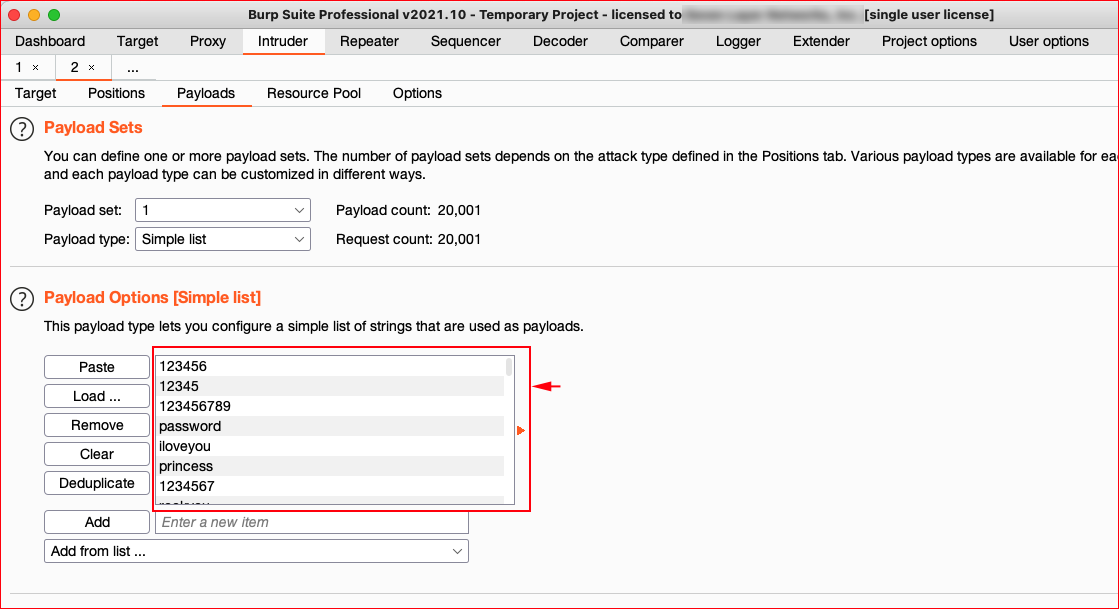The image size is (1119, 609).
Task: Click the orange arrow beside payload list
Action: pyautogui.click(x=521, y=431)
